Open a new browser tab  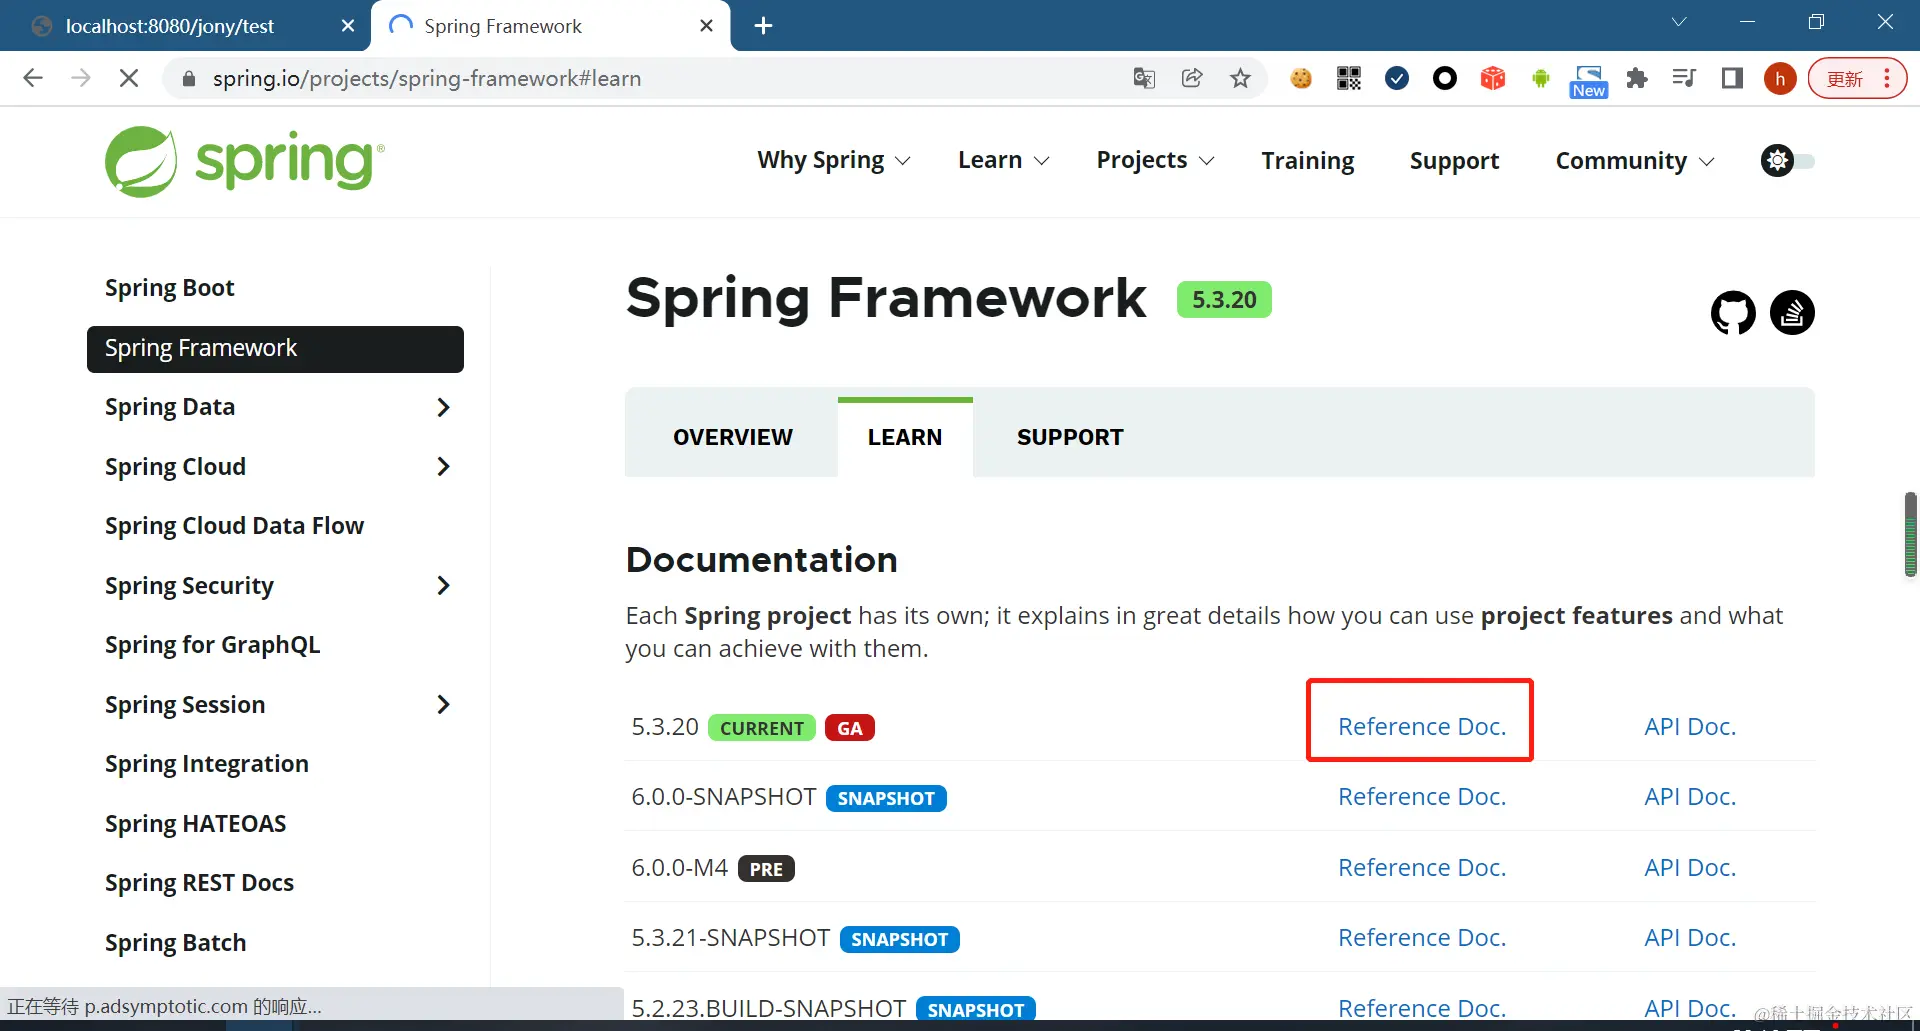pos(763,26)
